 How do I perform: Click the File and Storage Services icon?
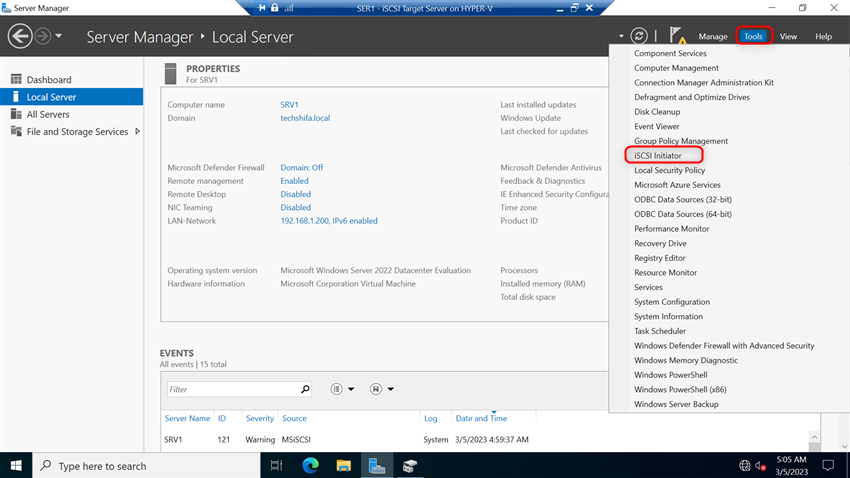click(16, 131)
